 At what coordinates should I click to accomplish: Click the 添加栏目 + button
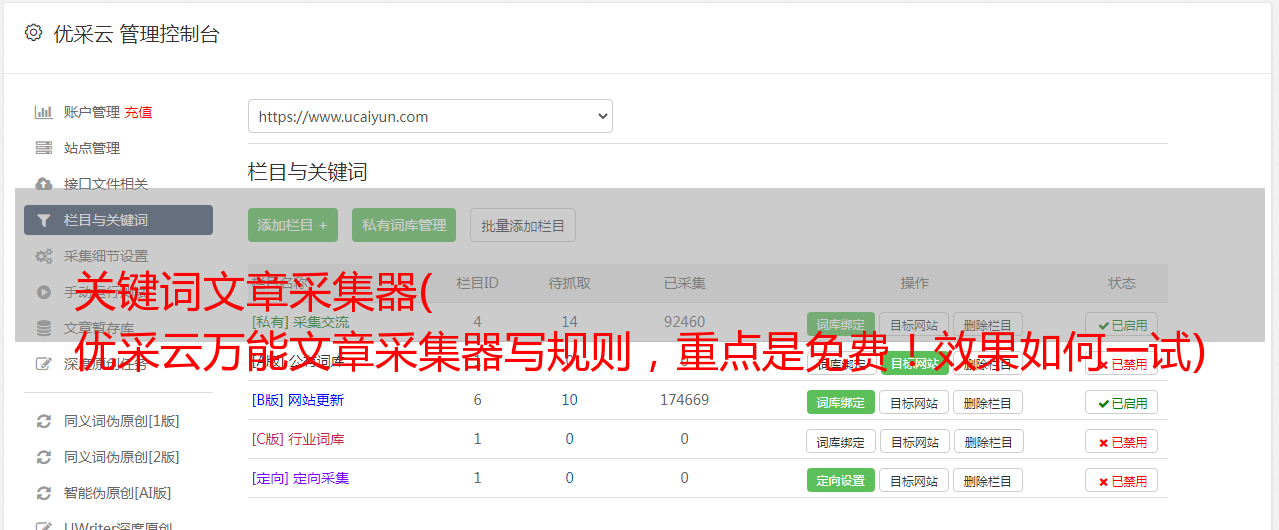point(293,225)
